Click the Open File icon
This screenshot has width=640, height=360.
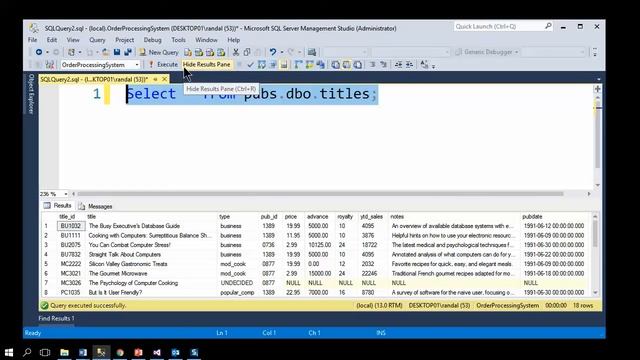[105, 52]
